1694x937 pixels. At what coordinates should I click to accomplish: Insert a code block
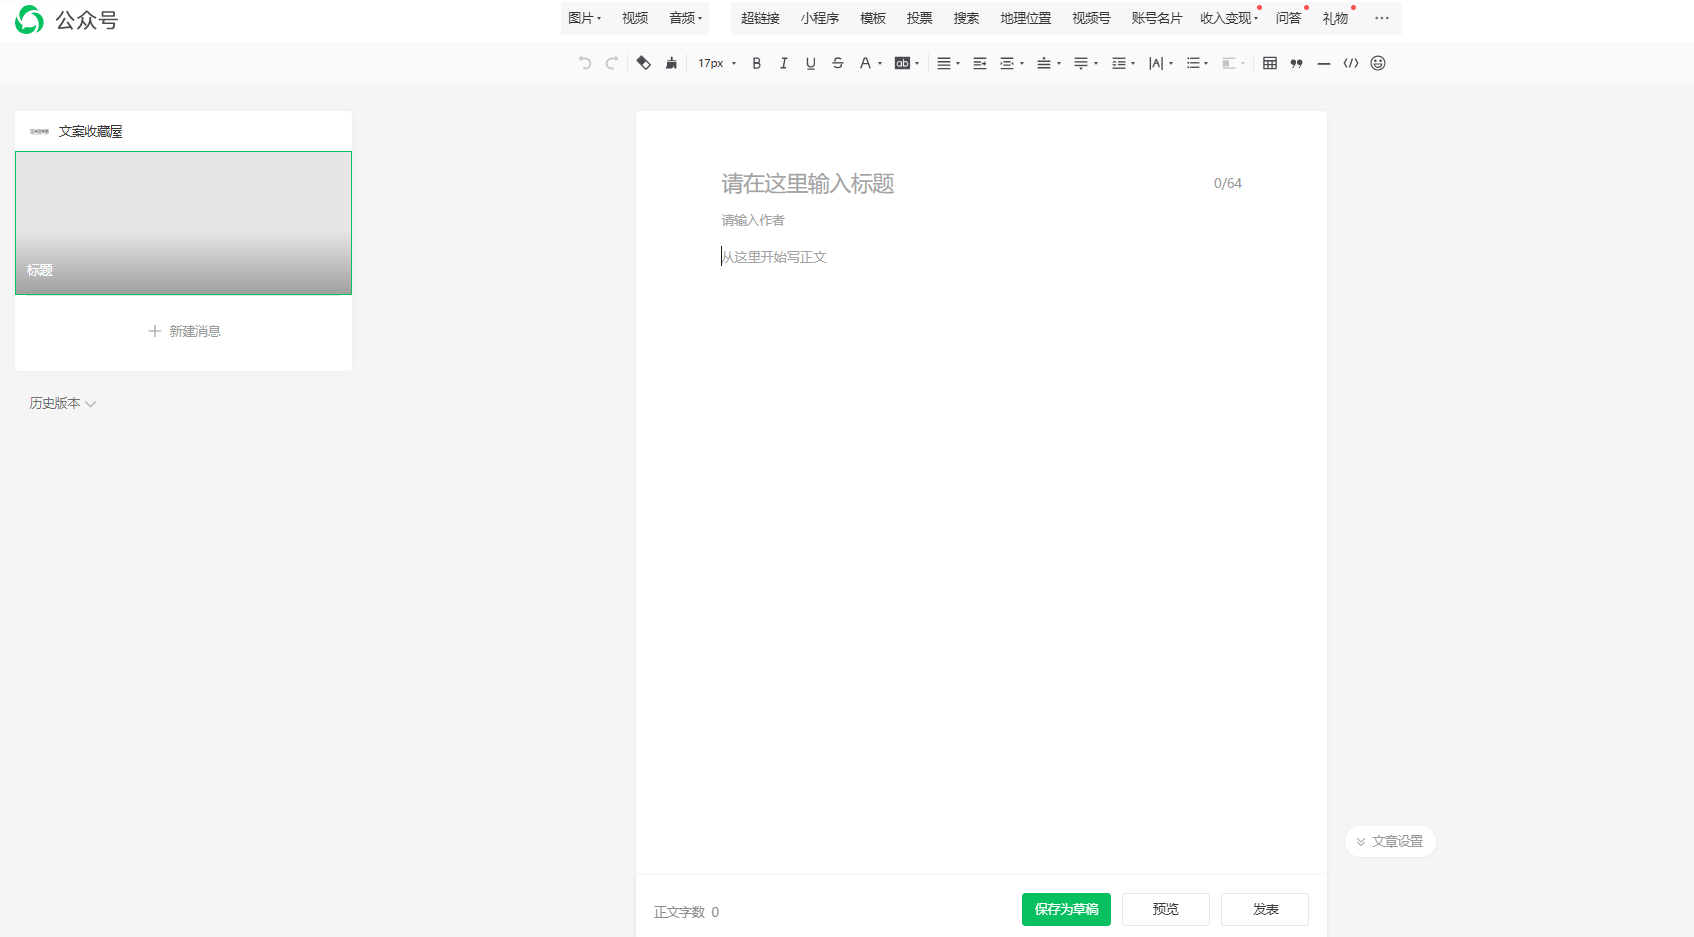tap(1350, 63)
